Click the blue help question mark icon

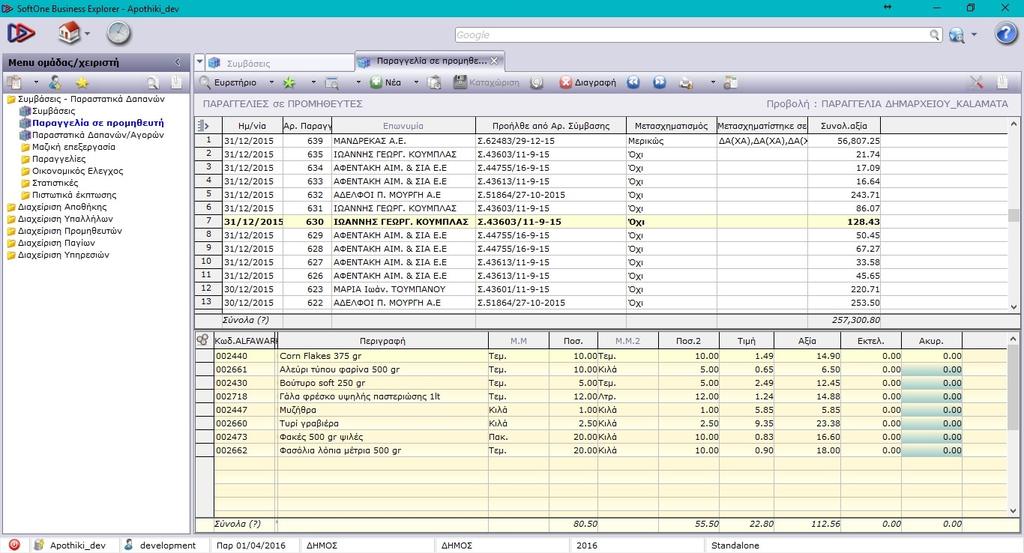coord(1006,33)
